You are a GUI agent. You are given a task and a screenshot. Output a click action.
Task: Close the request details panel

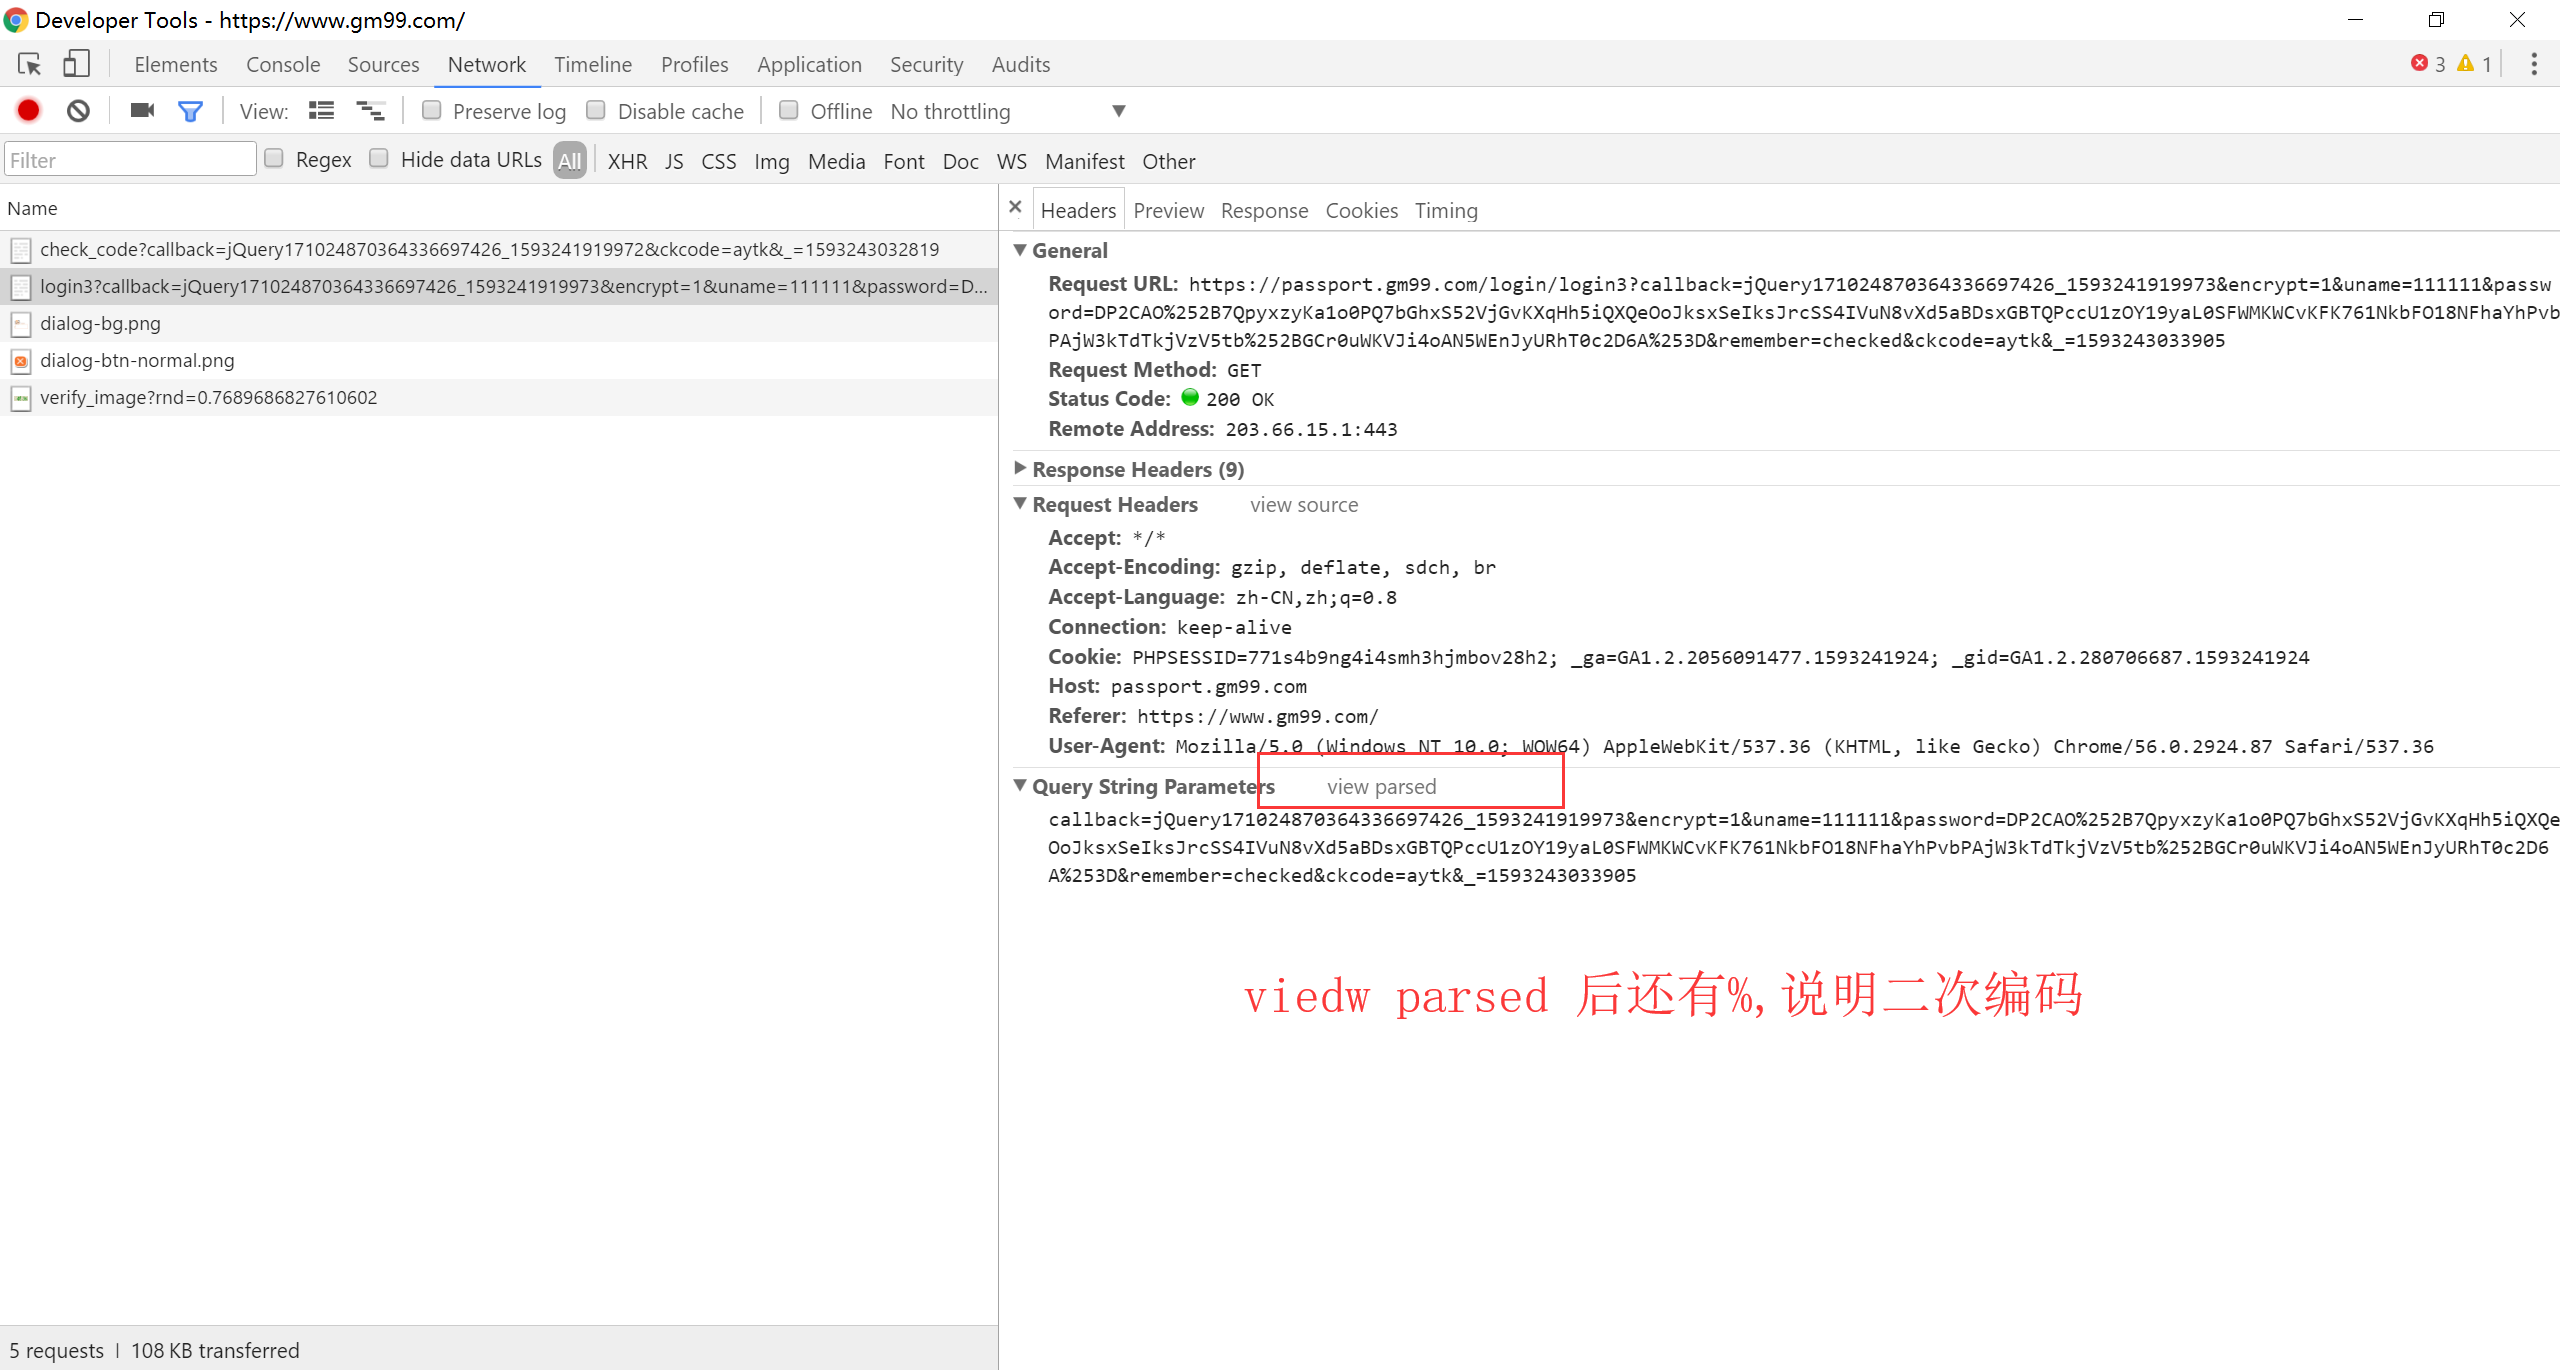[1015, 207]
